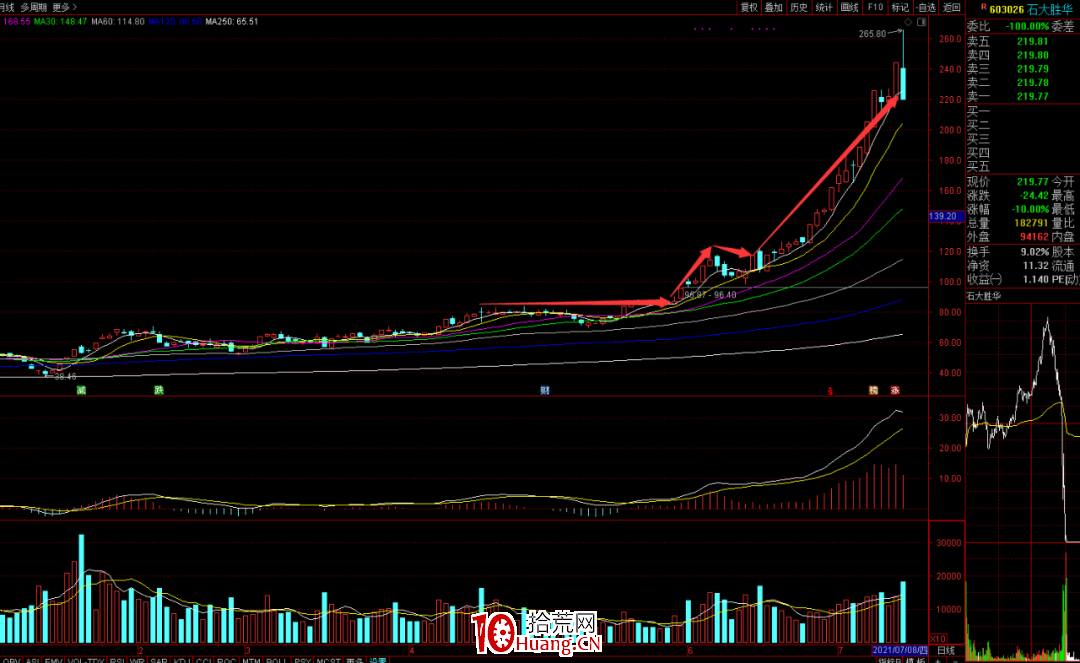
Task: Click the R marker beside stock code
Action: tap(984, 7)
